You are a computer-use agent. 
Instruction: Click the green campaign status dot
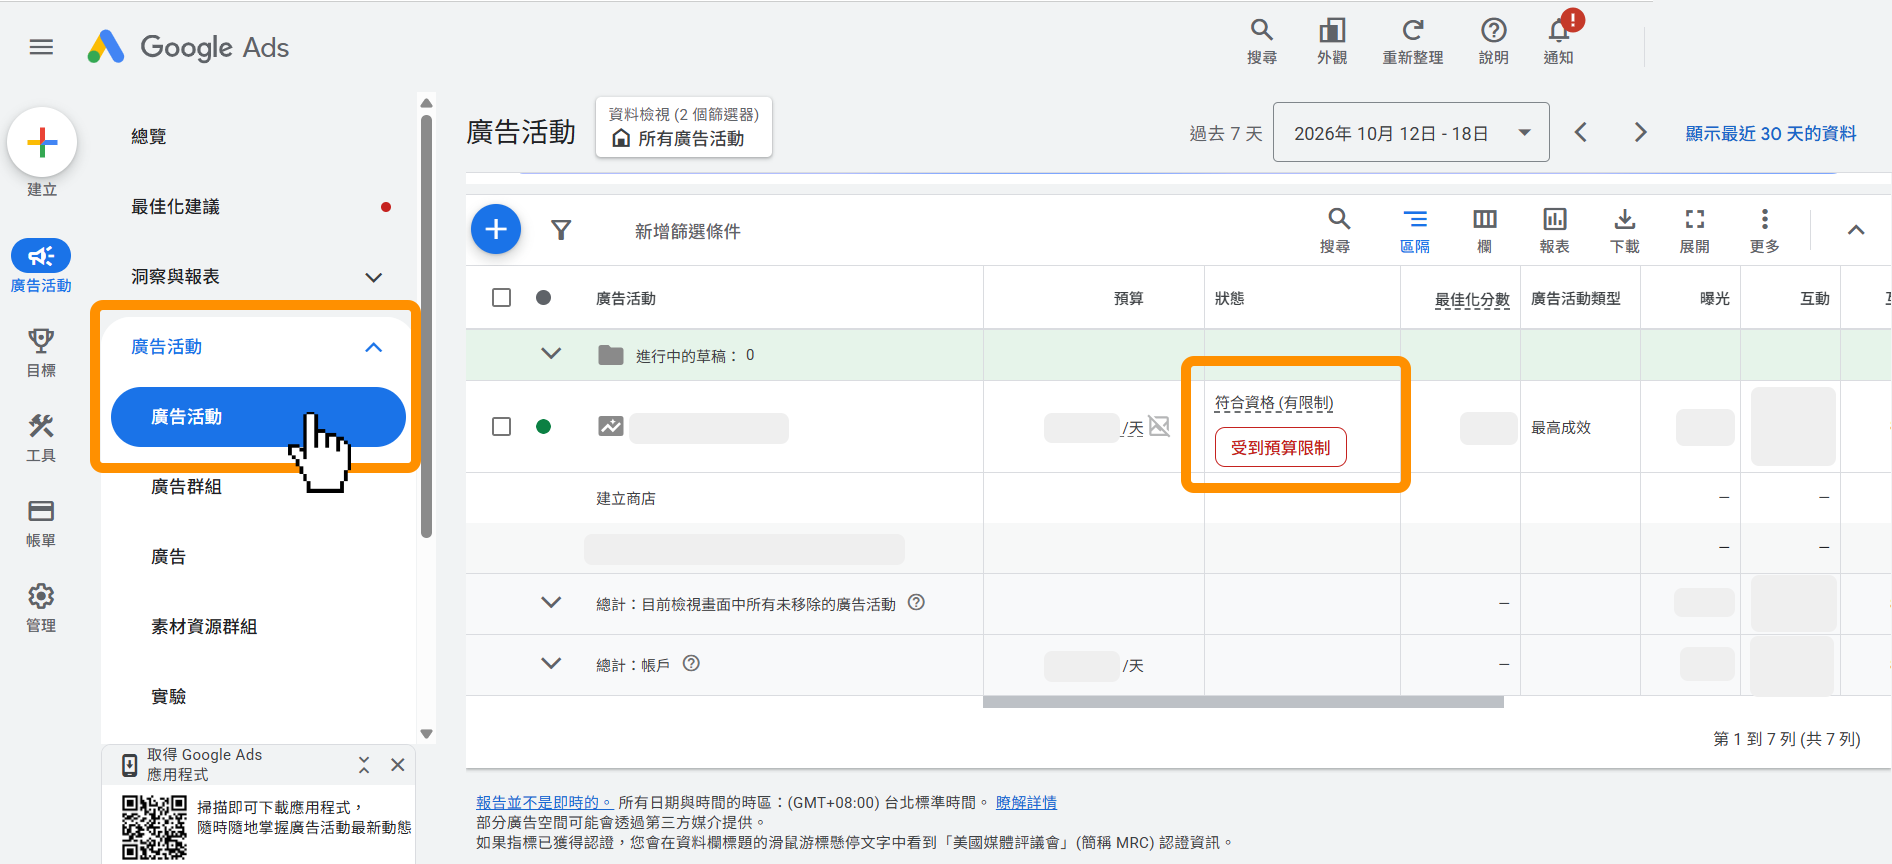point(544,427)
